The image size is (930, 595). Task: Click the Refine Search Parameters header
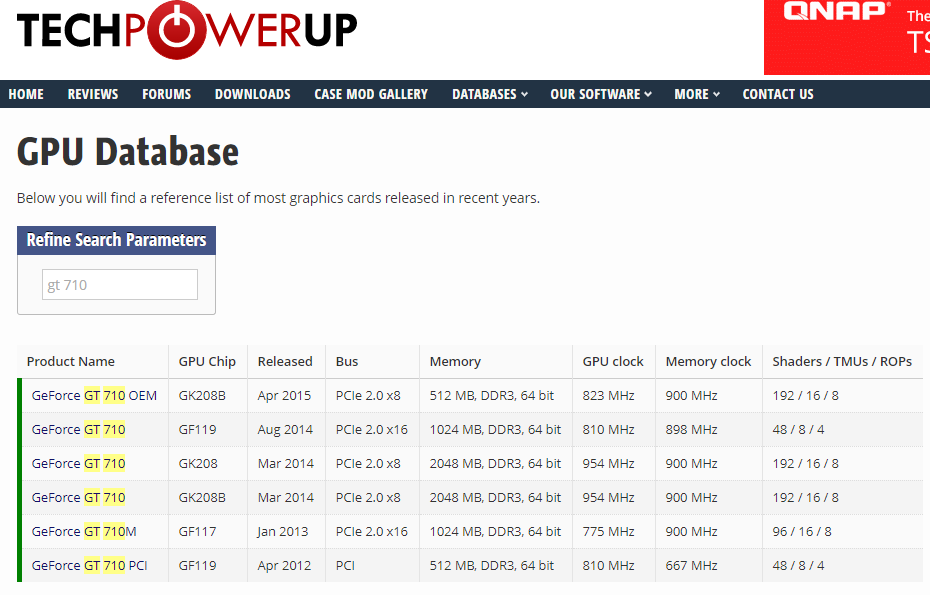pyautogui.click(x=116, y=240)
